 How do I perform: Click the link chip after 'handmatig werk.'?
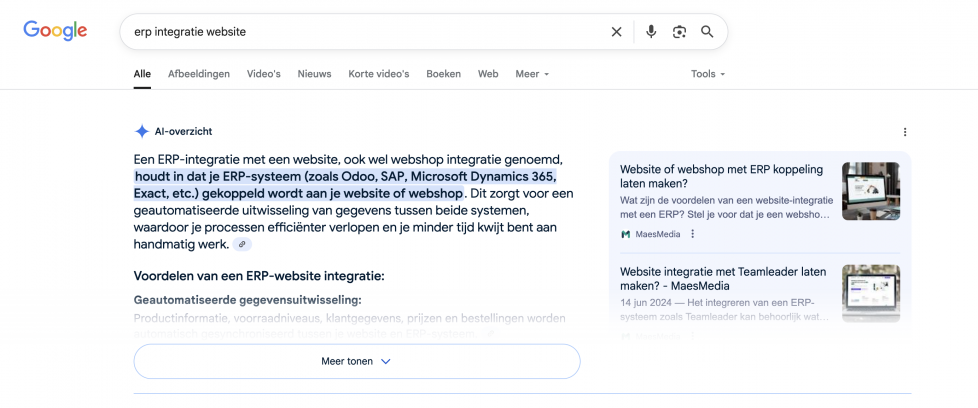click(243, 245)
